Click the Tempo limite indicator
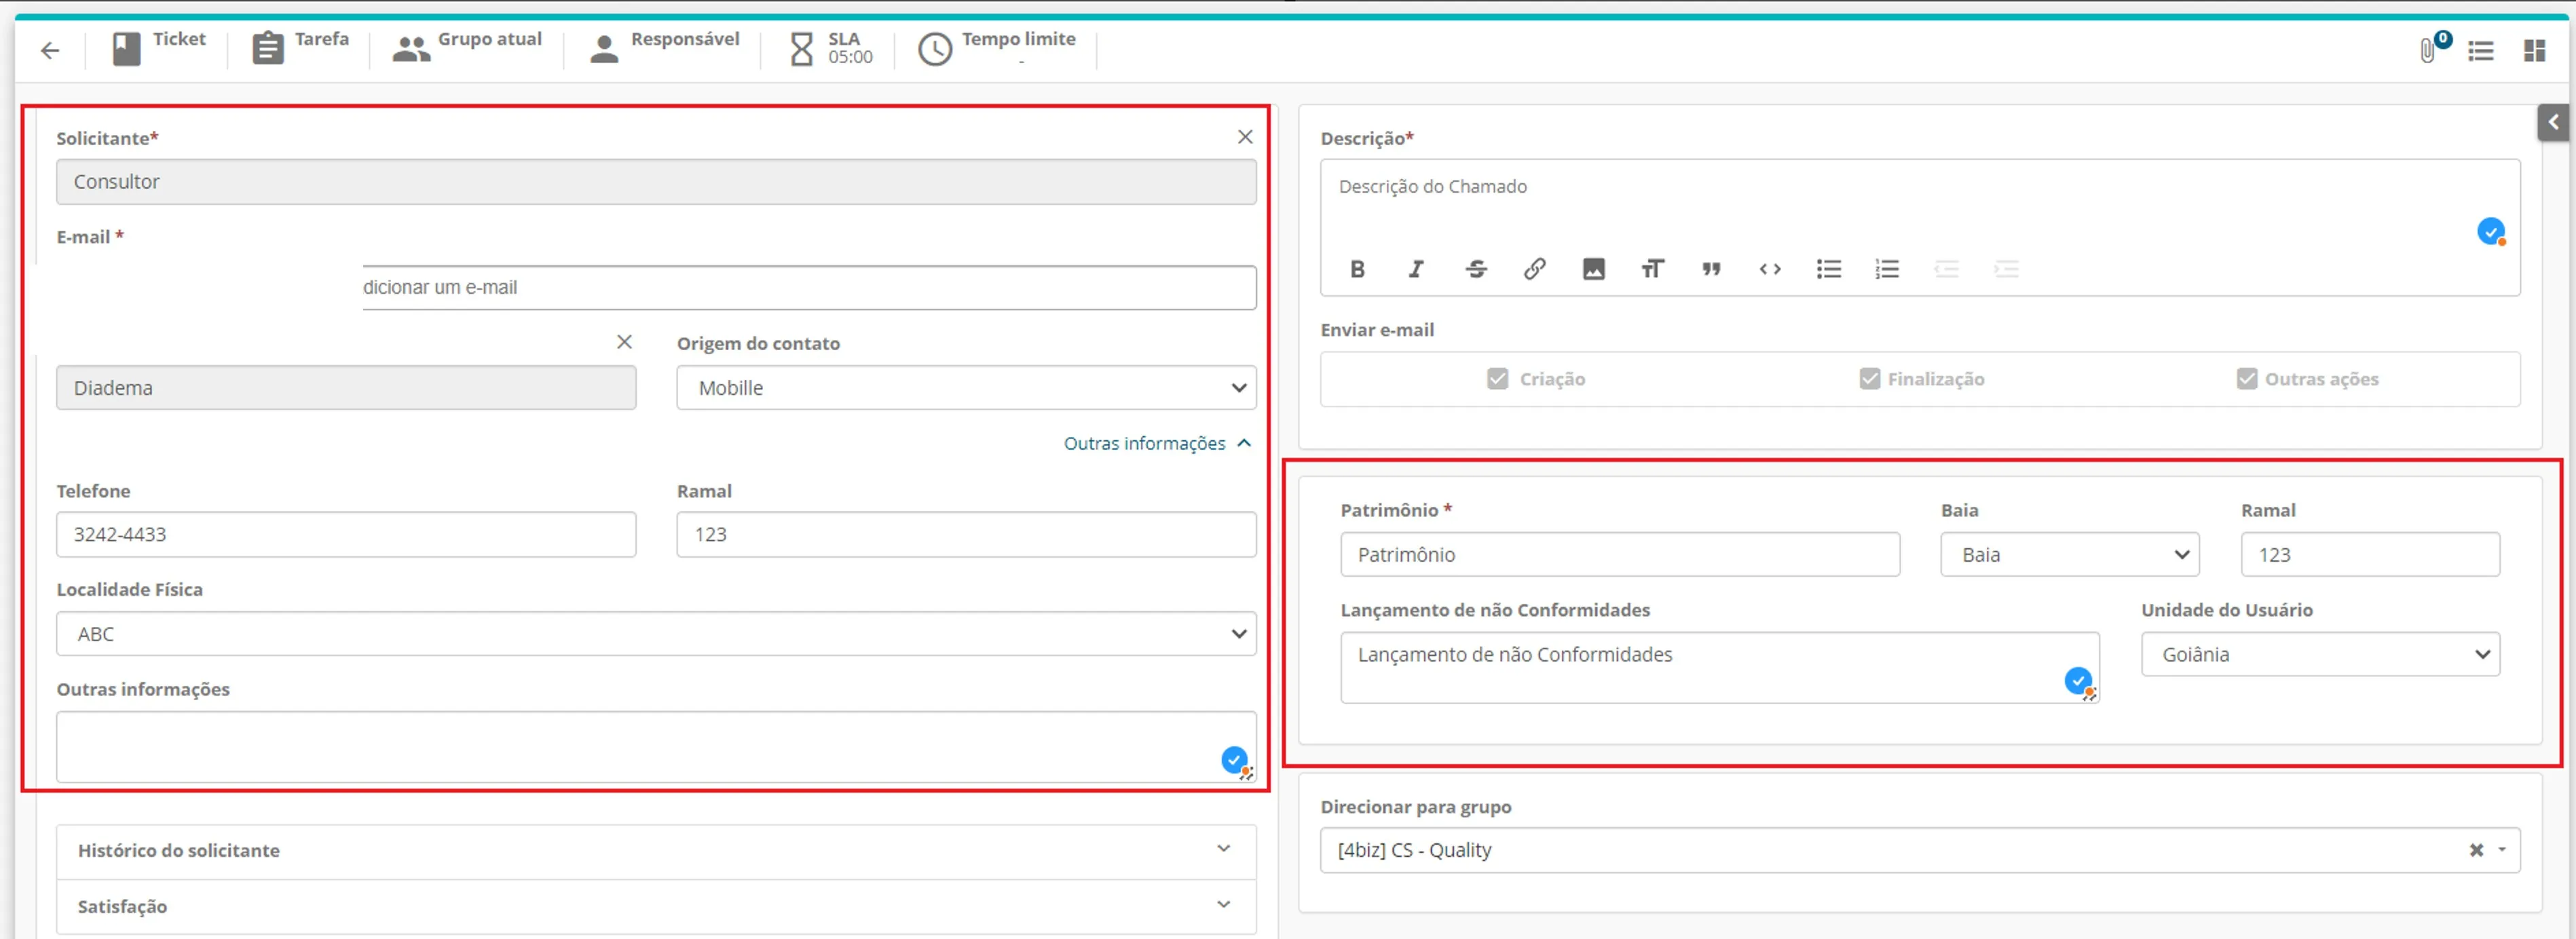 (997, 48)
